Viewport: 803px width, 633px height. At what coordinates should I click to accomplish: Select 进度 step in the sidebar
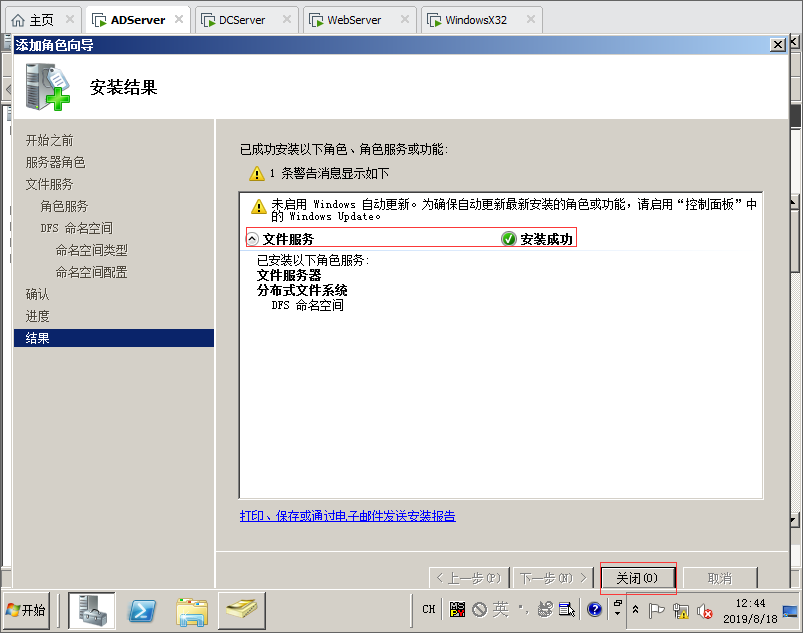click(37, 316)
